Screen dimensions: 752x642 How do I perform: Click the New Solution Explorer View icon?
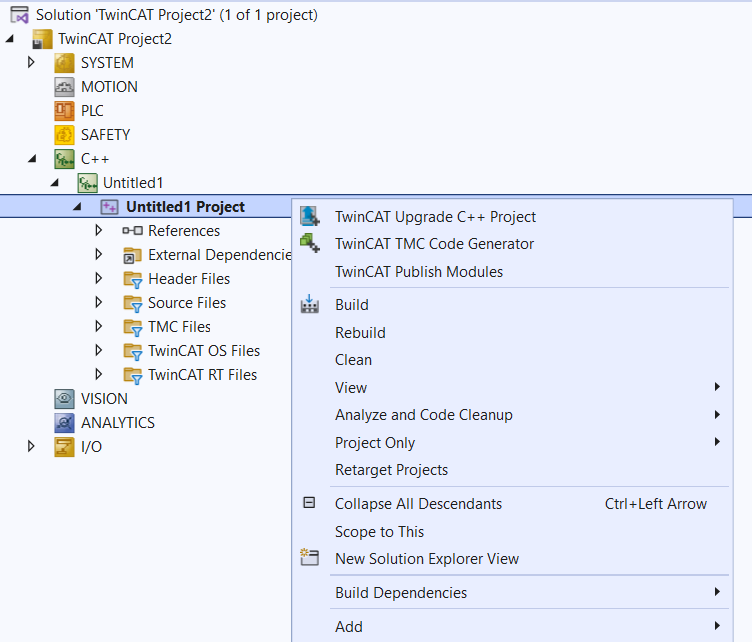[x=309, y=557]
